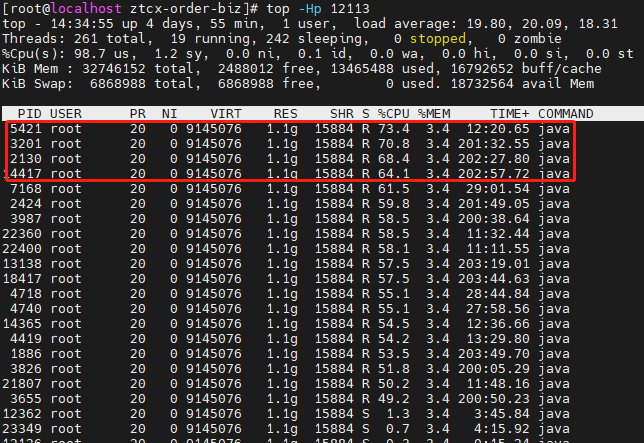Click the '0 zombie' count
Screen dimensions: 644x443
pyautogui.click(x=529, y=39)
